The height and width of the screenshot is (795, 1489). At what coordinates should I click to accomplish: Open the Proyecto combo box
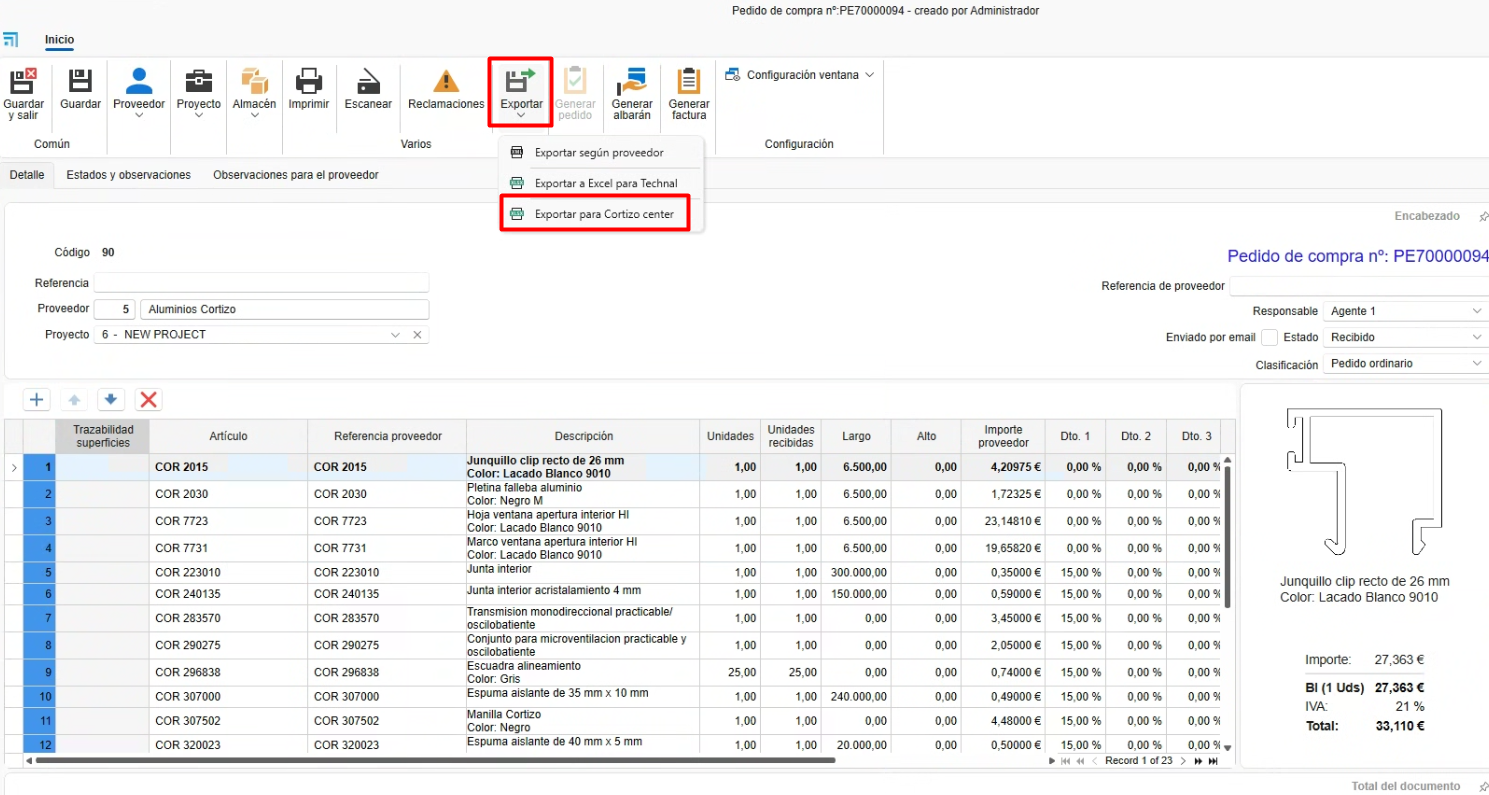click(x=262, y=335)
